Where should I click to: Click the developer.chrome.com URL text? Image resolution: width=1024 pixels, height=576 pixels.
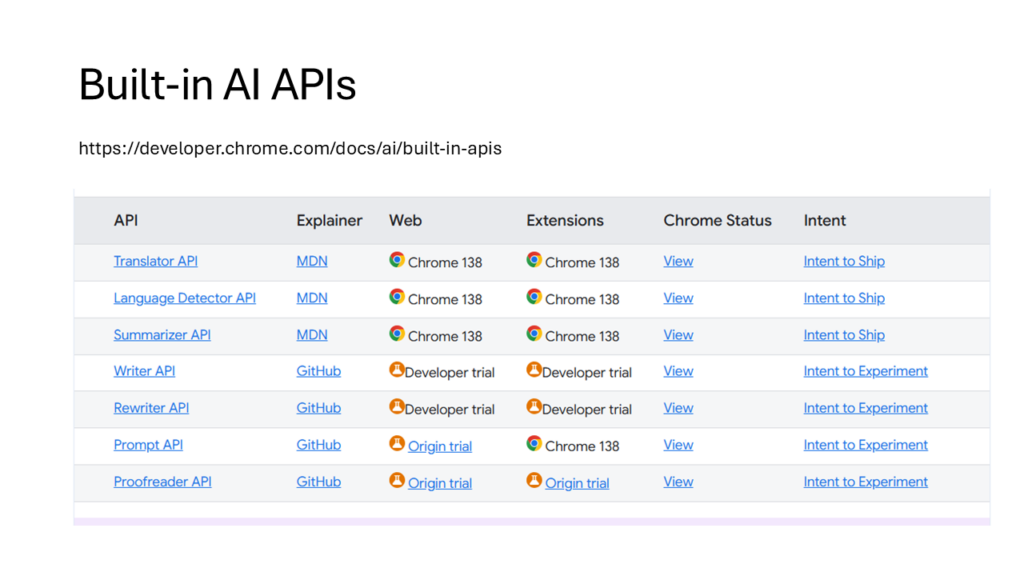tap(290, 148)
